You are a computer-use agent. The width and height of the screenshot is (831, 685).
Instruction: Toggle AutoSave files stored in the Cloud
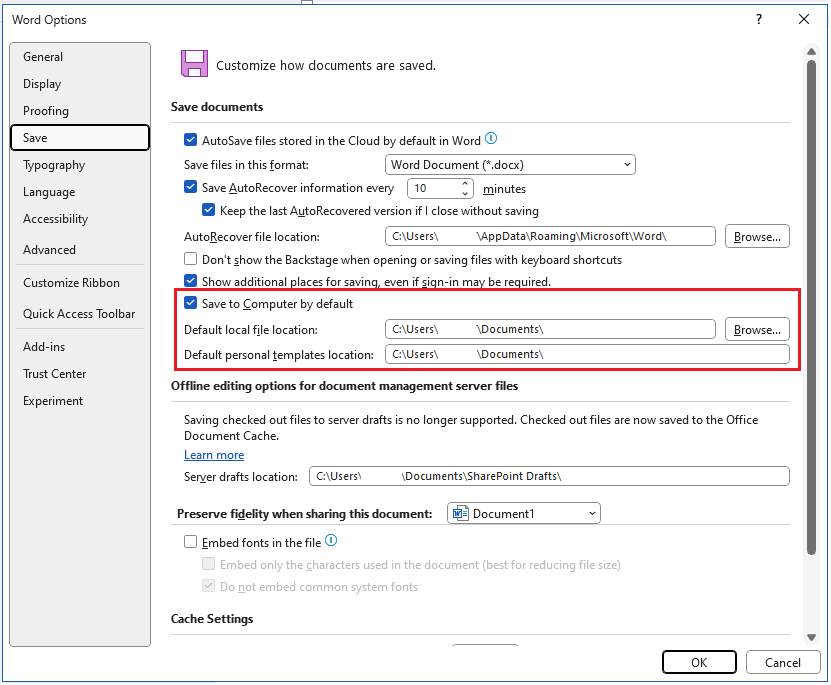click(190, 140)
